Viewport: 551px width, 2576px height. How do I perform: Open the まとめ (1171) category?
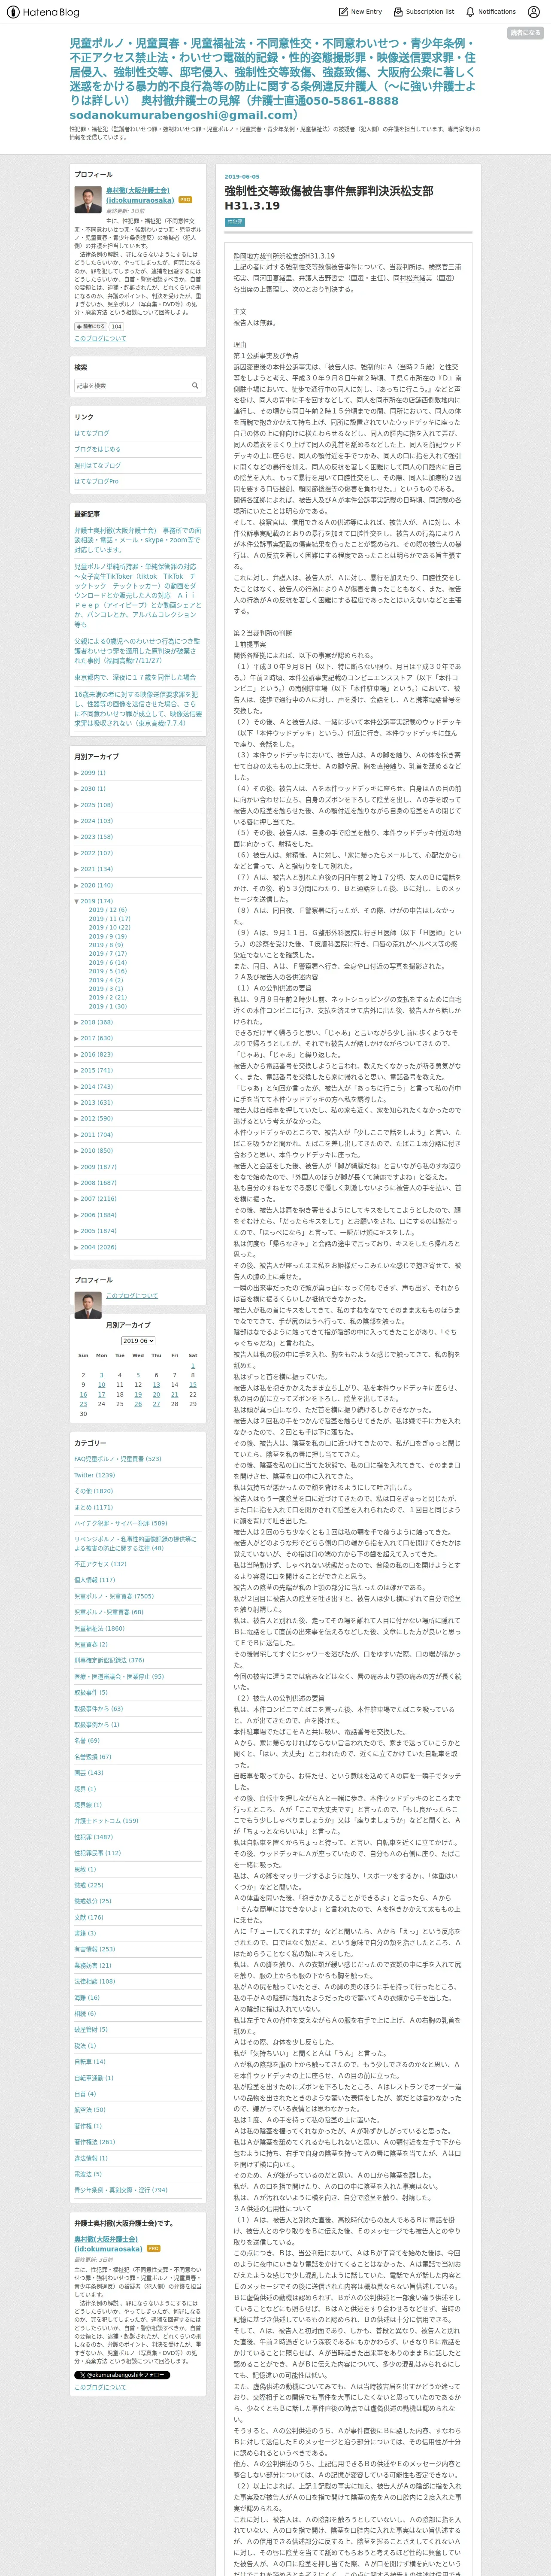click(93, 1507)
